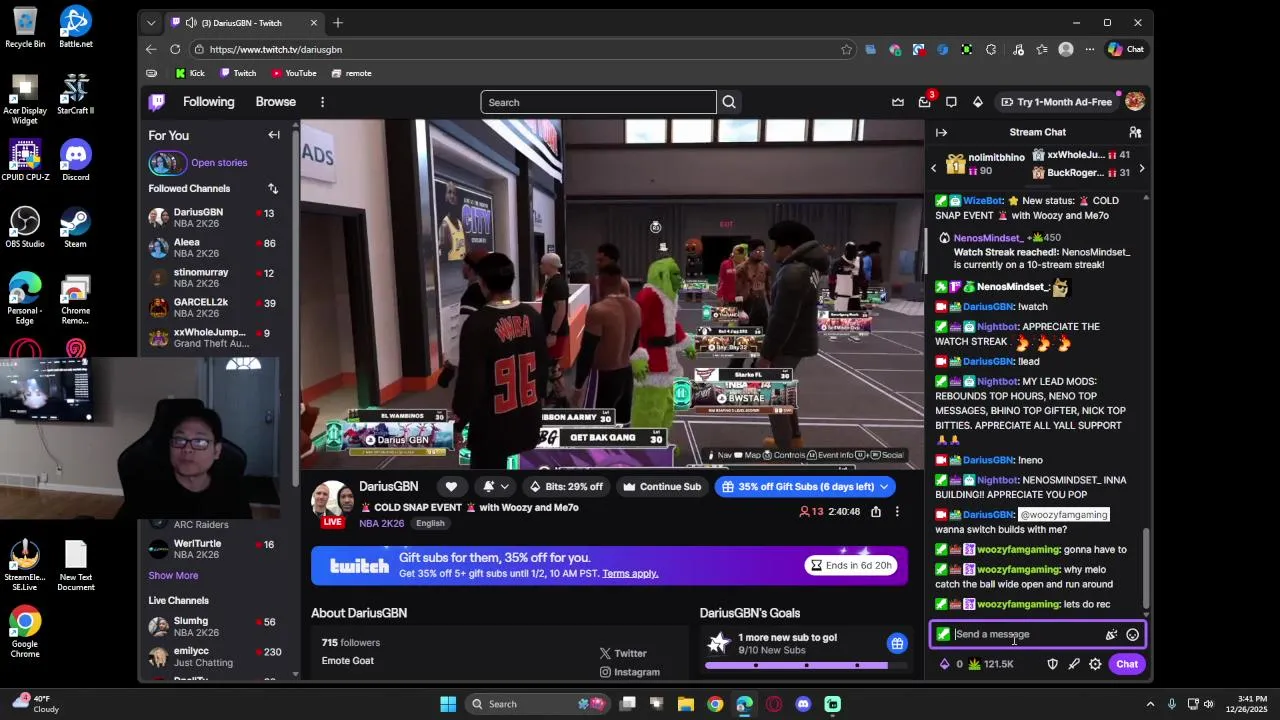
Task: Click the celebration party popper icon in chat box
Action: (1111, 634)
